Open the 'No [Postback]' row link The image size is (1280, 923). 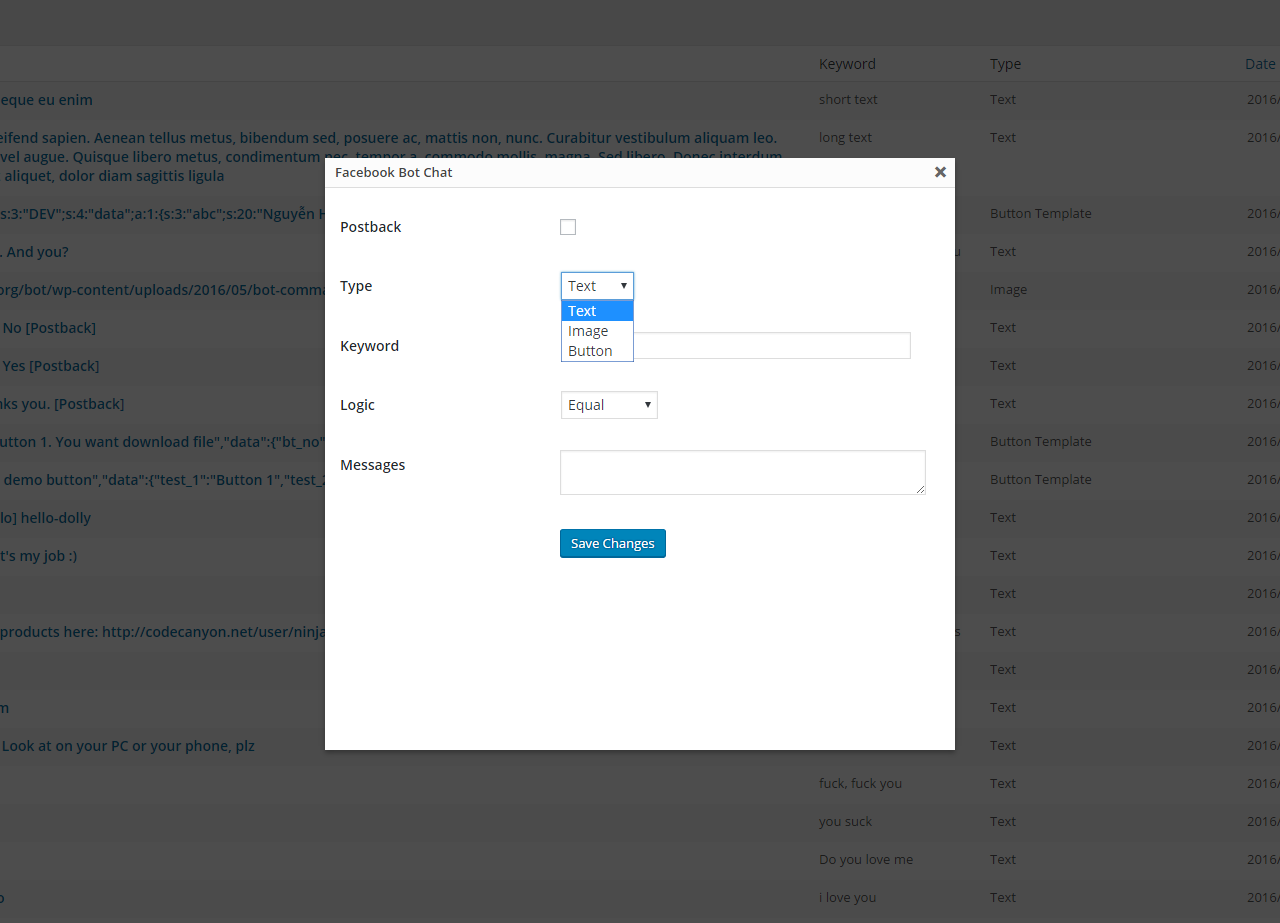tap(49, 328)
